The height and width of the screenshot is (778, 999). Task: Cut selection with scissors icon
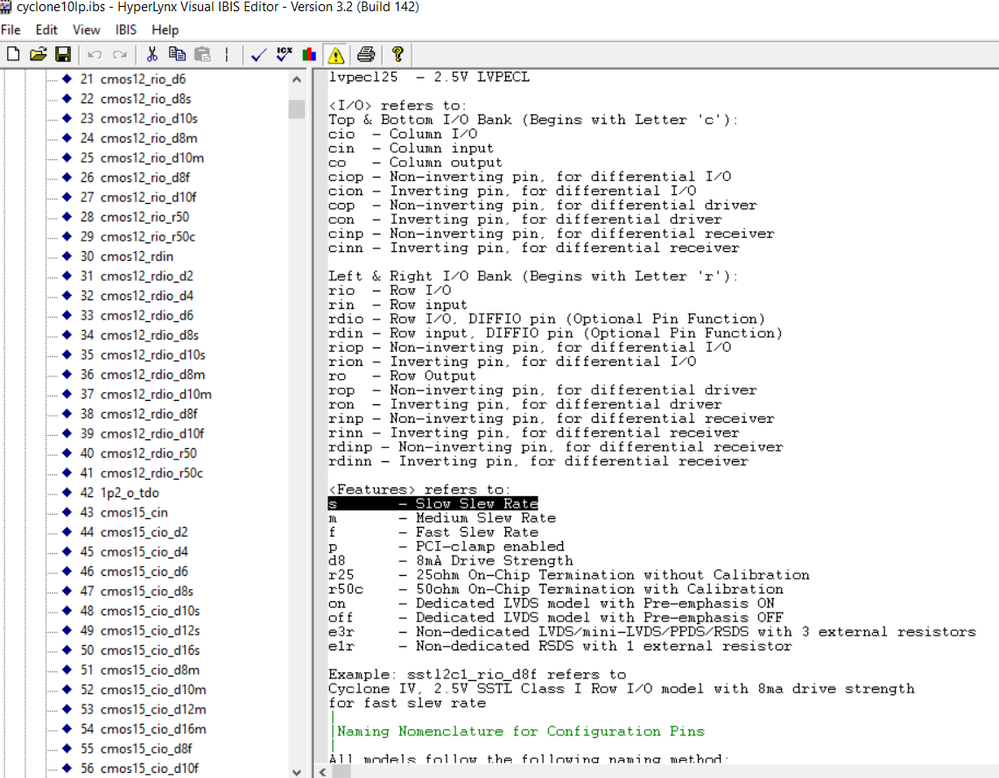tap(152, 54)
